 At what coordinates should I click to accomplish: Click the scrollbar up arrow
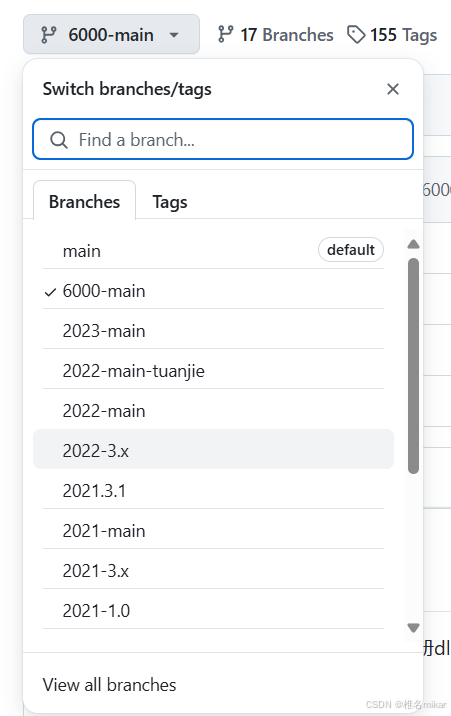[414, 244]
